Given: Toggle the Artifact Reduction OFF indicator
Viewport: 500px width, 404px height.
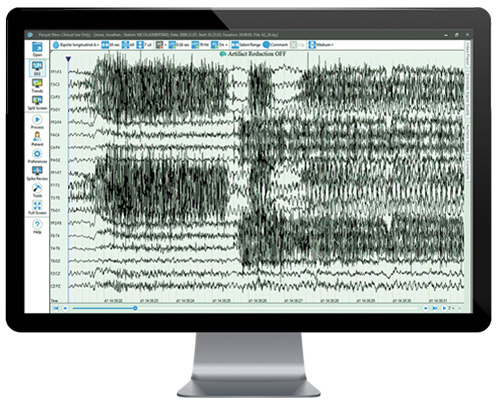Looking at the screenshot, I should pos(253,54).
